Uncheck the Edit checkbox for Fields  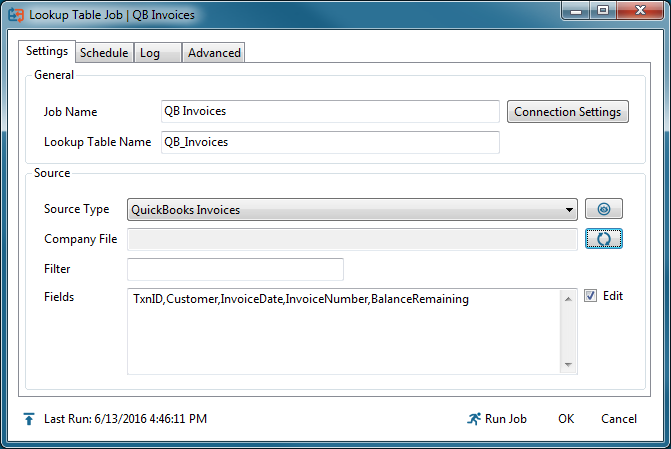[x=590, y=296]
